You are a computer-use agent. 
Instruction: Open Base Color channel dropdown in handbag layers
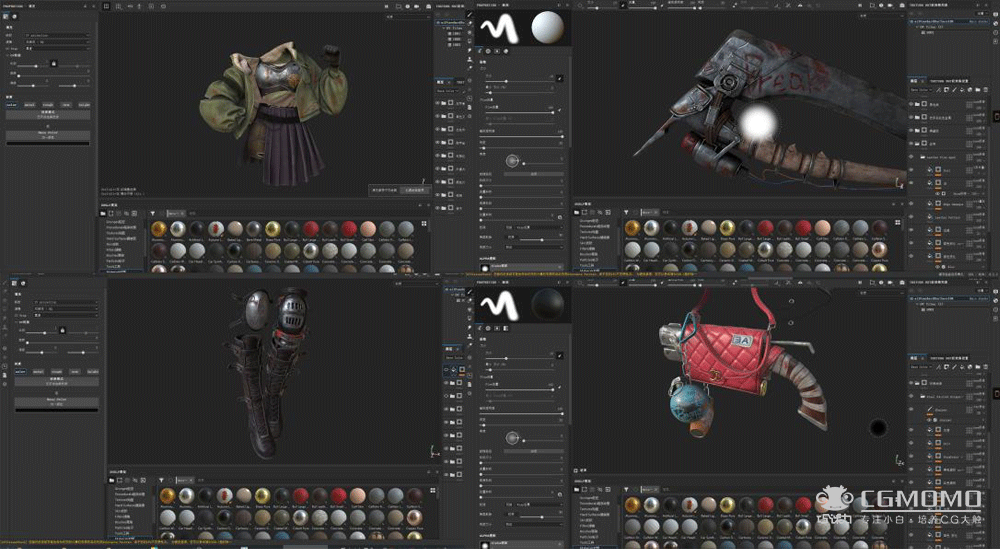point(922,367)
